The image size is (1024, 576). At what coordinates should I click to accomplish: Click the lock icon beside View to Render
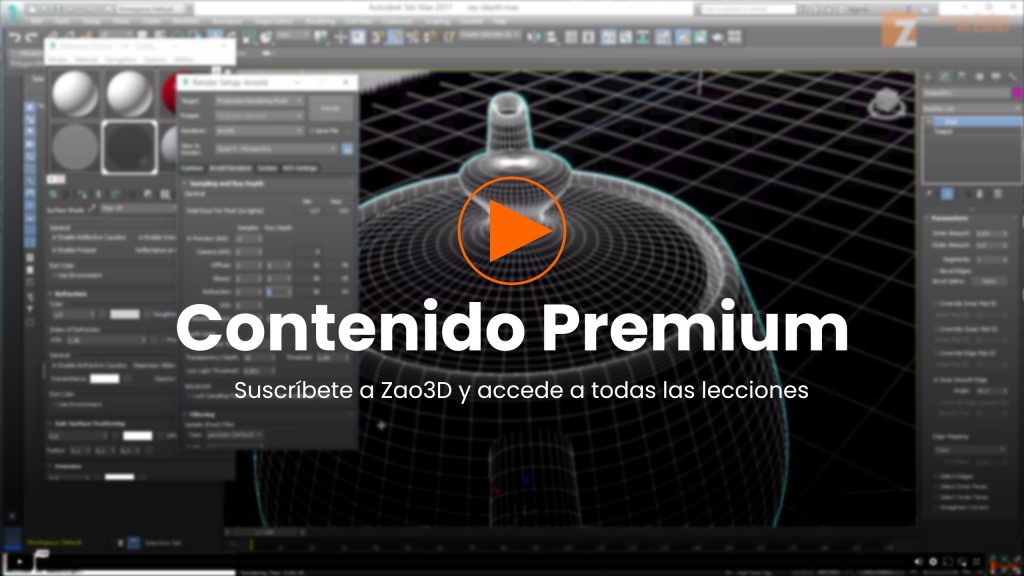pos(347,148)
